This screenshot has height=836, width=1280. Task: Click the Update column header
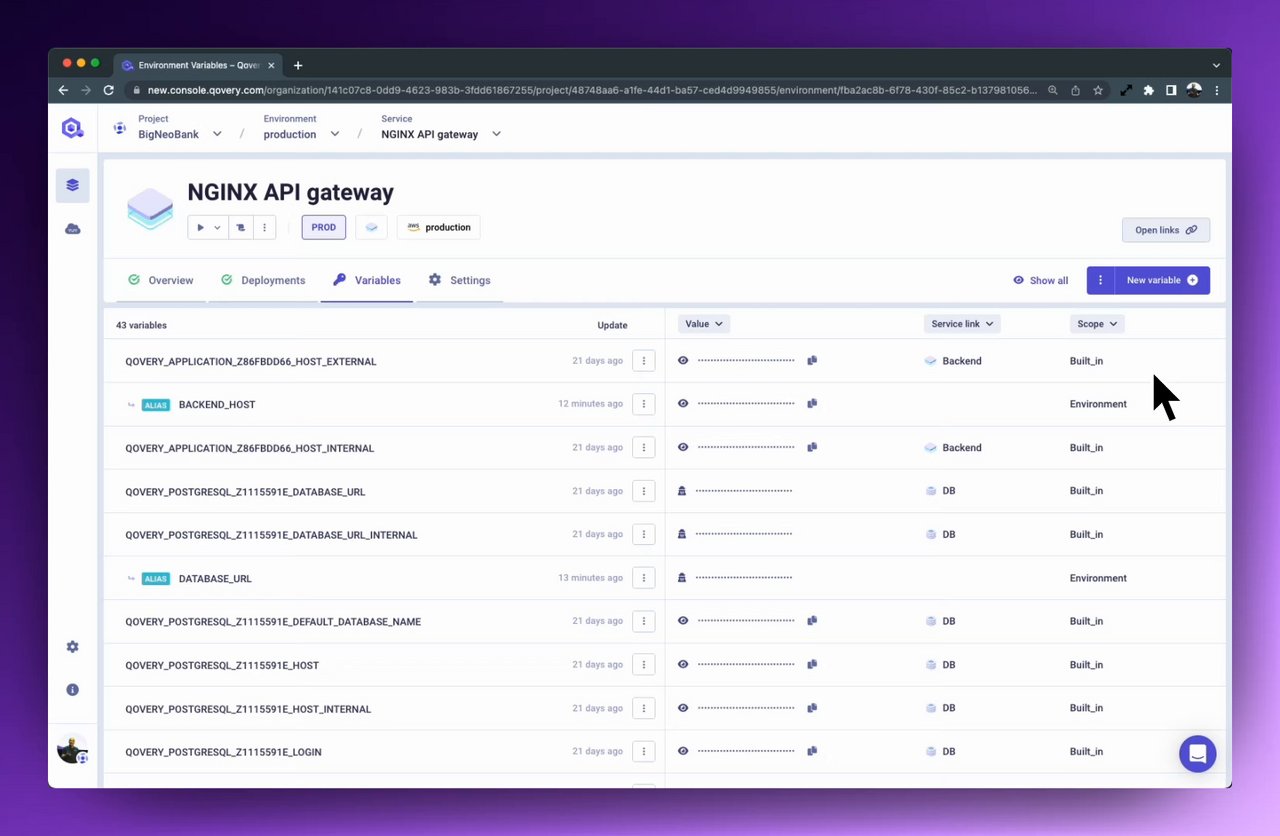tap(612, 325)
